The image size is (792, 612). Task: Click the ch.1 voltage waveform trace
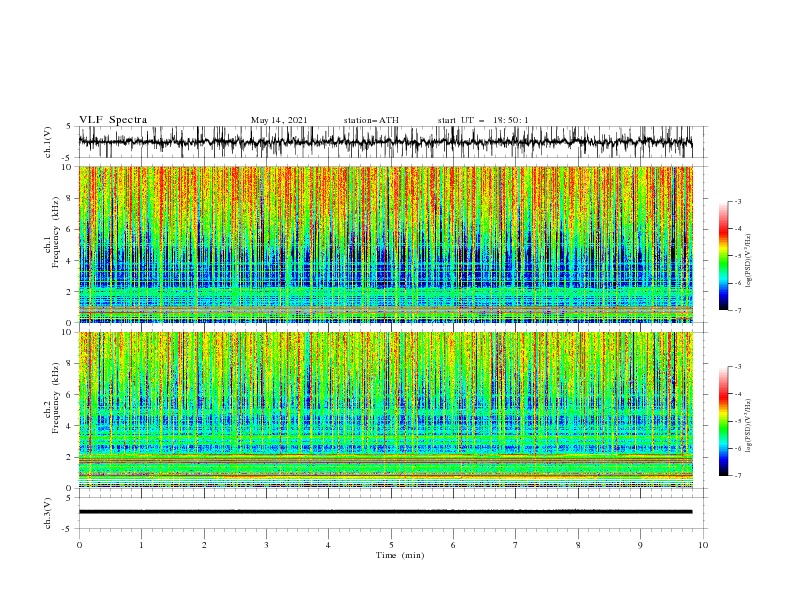pos(385,142)
